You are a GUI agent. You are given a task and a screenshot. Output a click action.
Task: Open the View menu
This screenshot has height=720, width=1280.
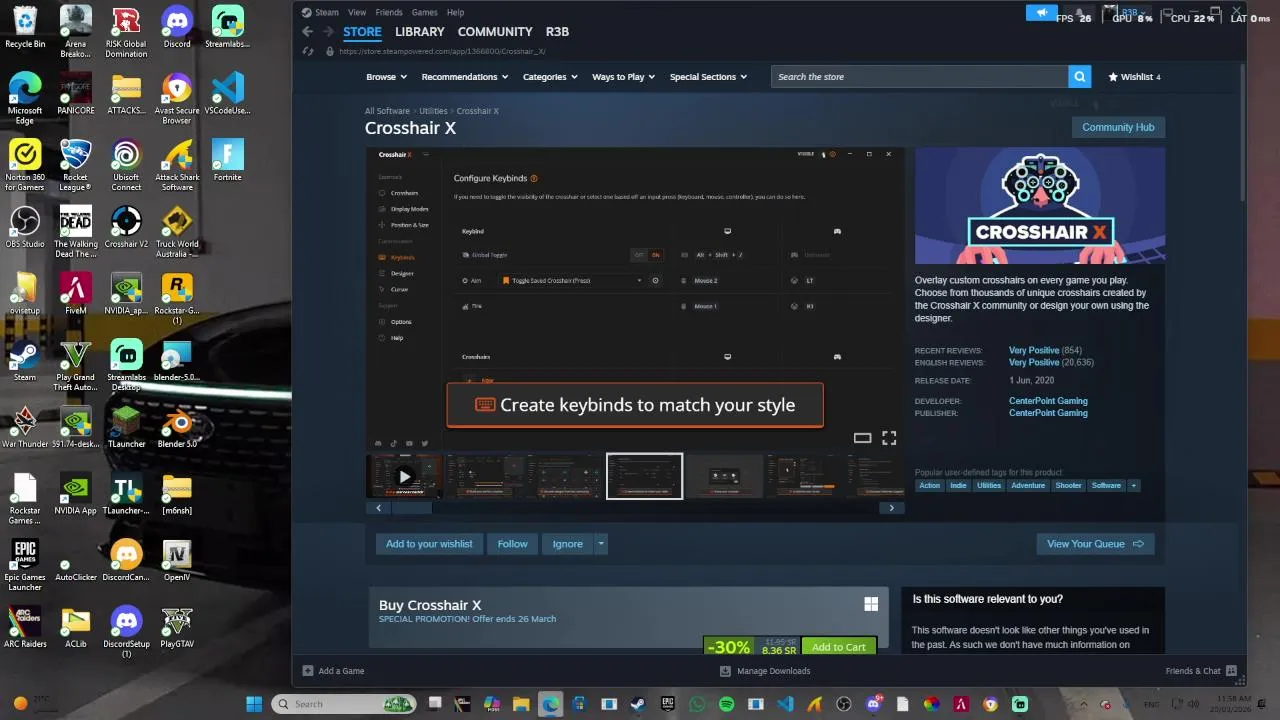356,12
